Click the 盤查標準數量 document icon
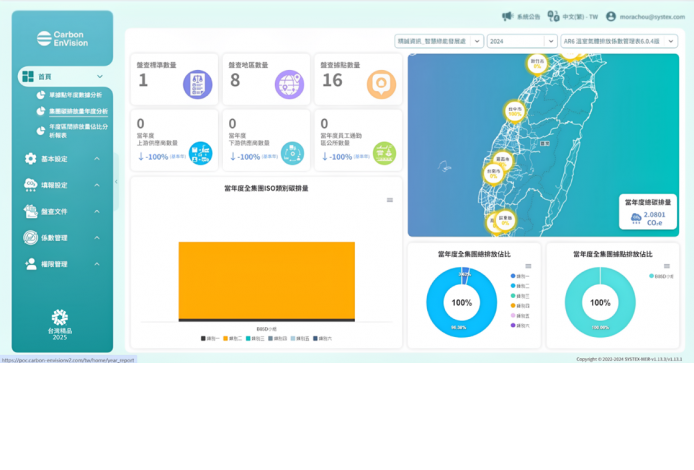 [197, 84]
